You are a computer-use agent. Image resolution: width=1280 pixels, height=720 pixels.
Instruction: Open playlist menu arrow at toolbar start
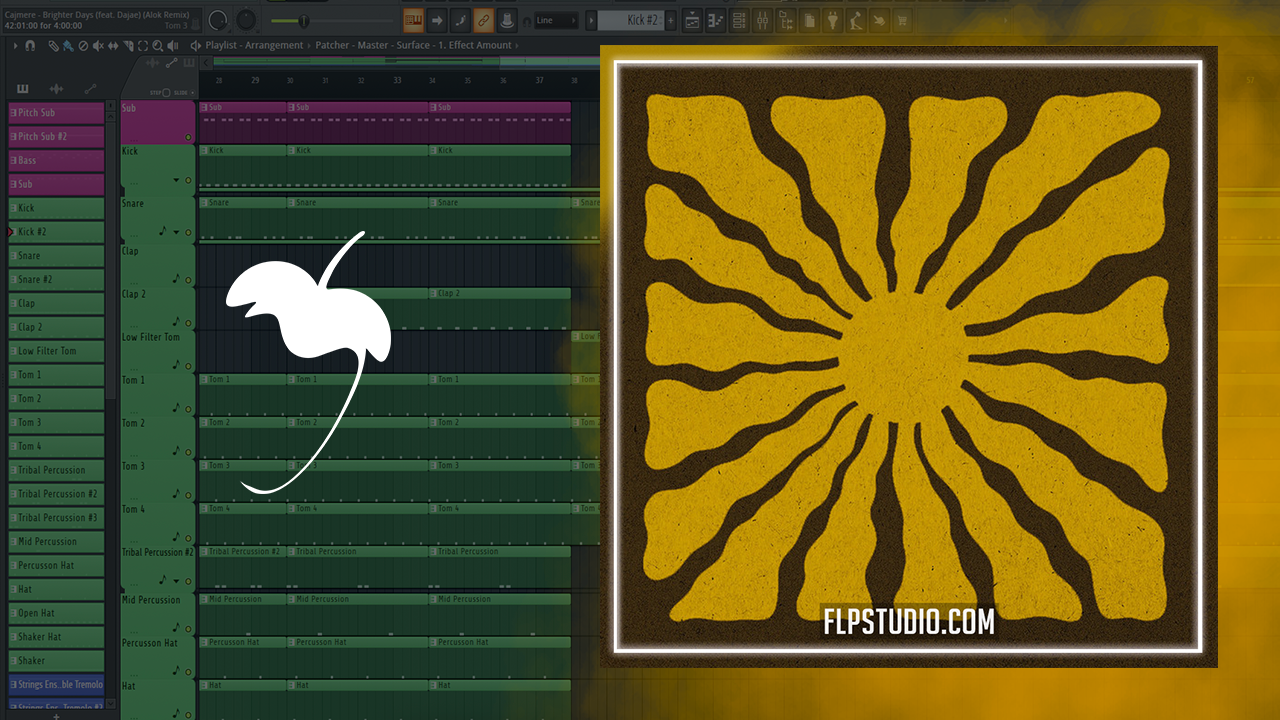(x=16, y=45)
